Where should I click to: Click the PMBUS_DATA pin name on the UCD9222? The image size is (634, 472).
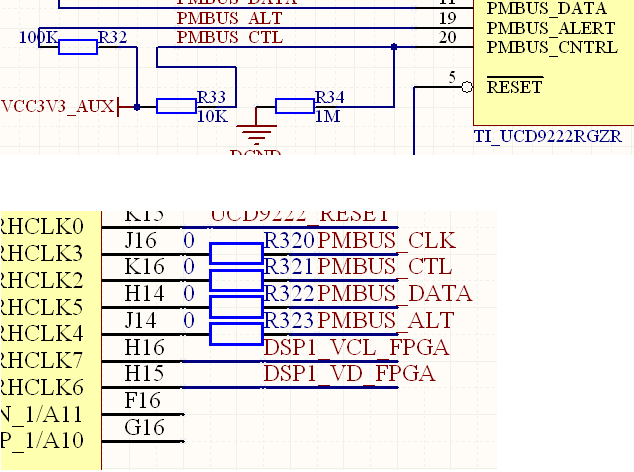[546, 8]
